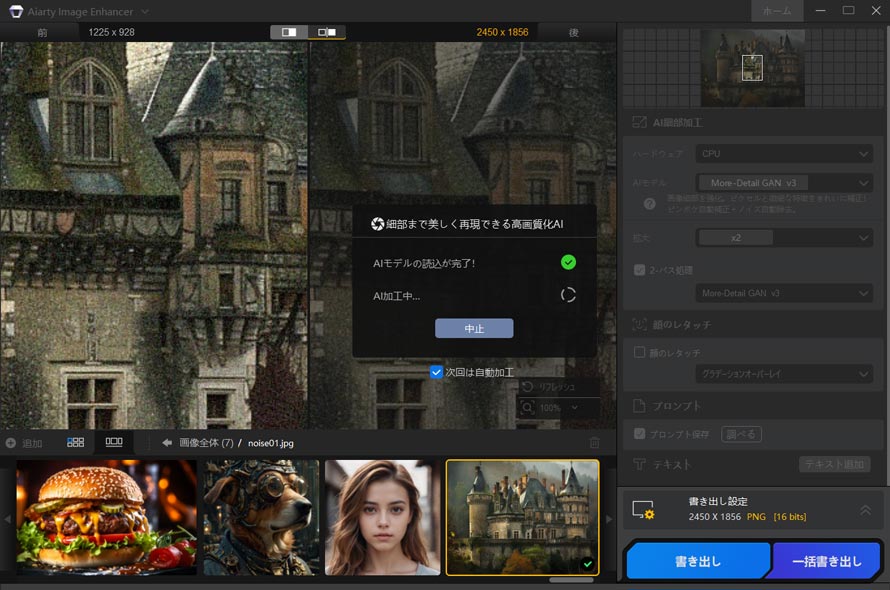Click the add image plus icon
This screenshot has width=890, height=590.
(11, 442)
